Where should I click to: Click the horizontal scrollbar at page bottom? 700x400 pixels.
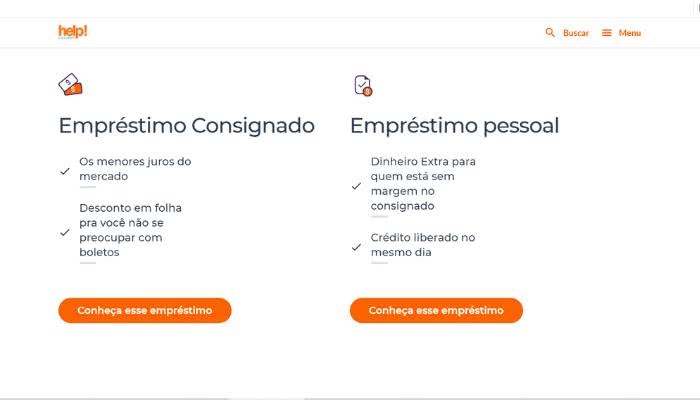[350, 398]
